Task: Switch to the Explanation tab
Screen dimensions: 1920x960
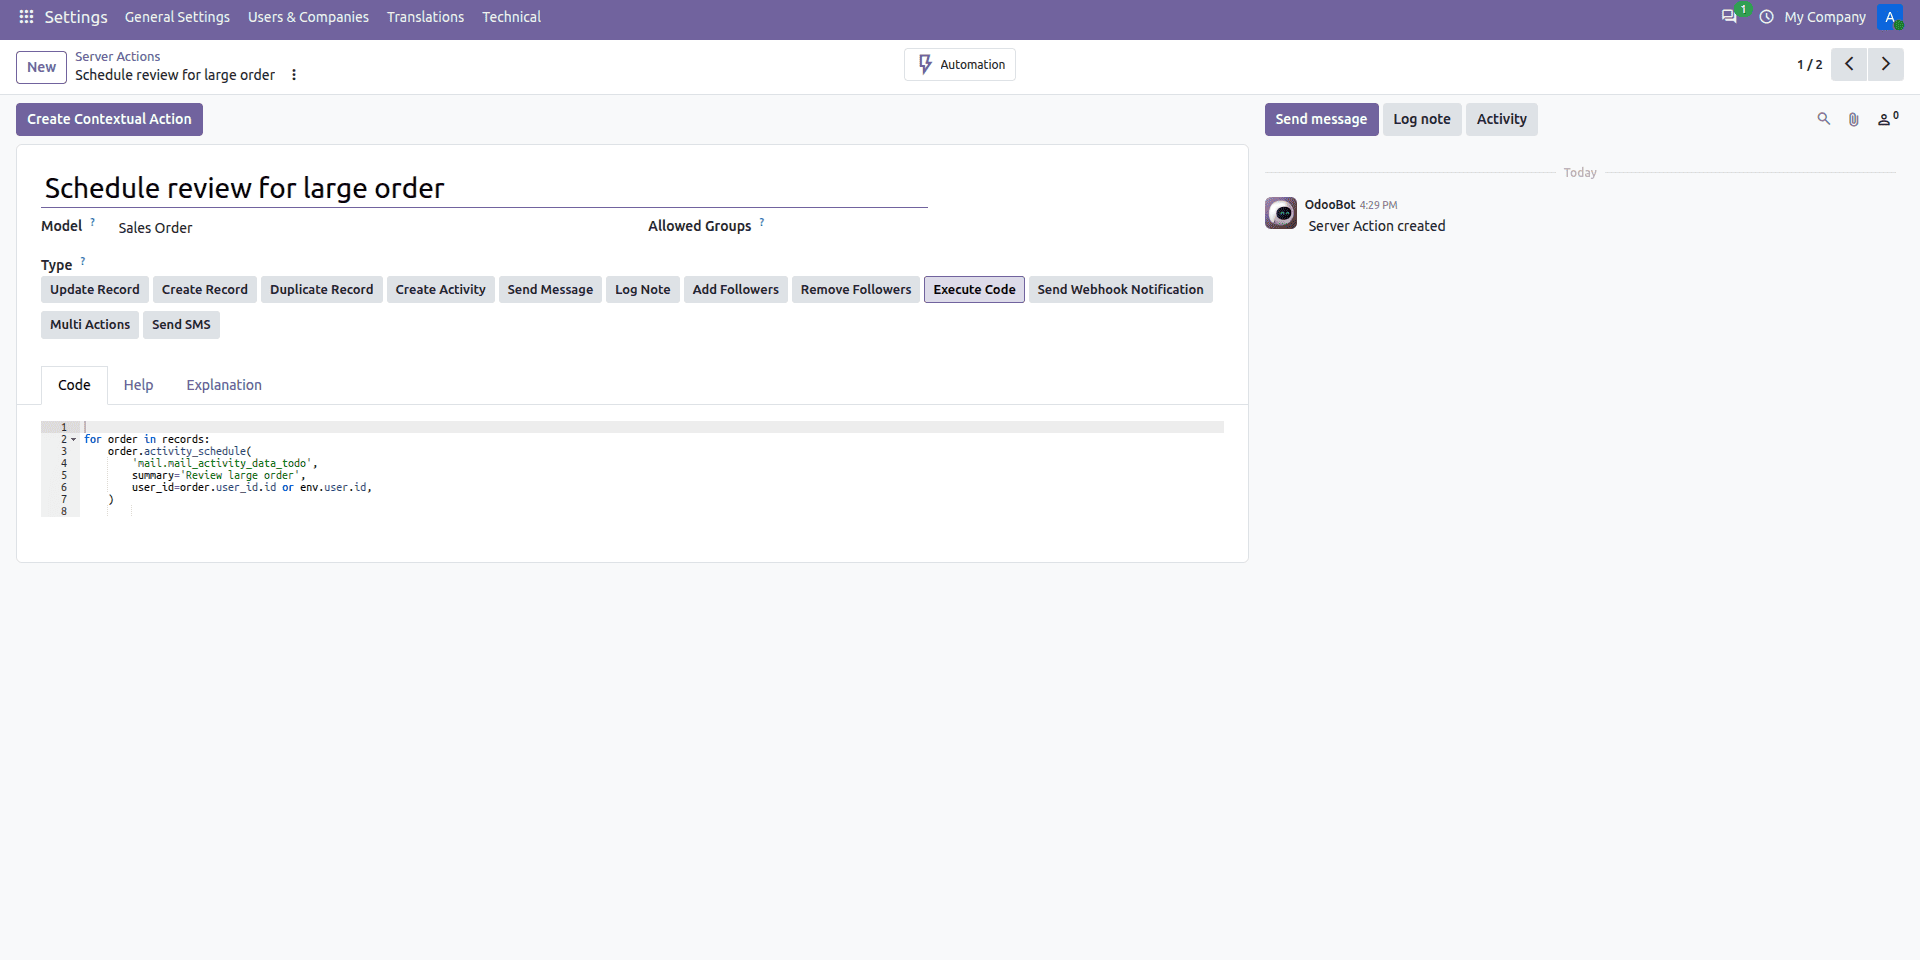Action: tap(224, 385)
